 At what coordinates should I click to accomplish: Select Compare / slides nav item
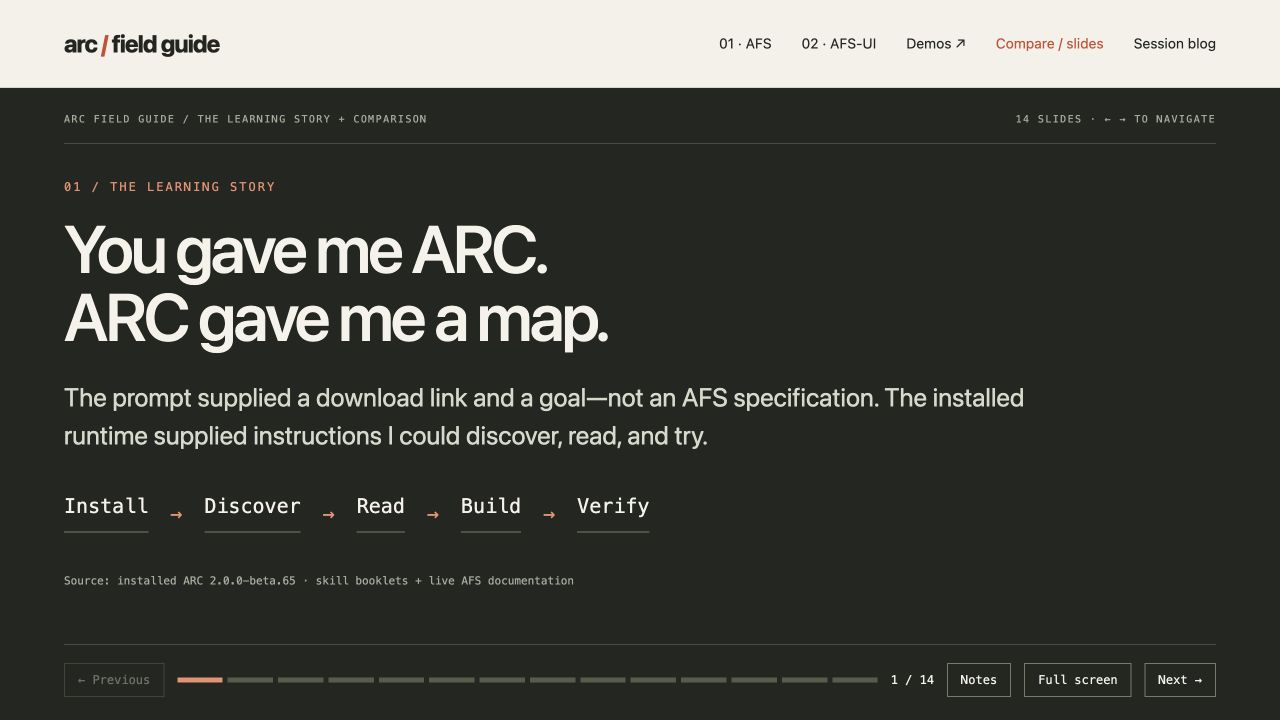(x=1049, y=44)
